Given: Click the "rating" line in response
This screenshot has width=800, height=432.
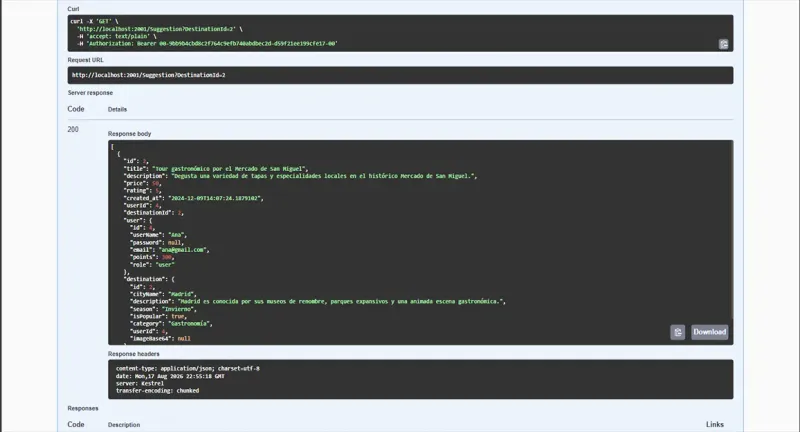Looking at the screenshot, I should click(143, 191).
